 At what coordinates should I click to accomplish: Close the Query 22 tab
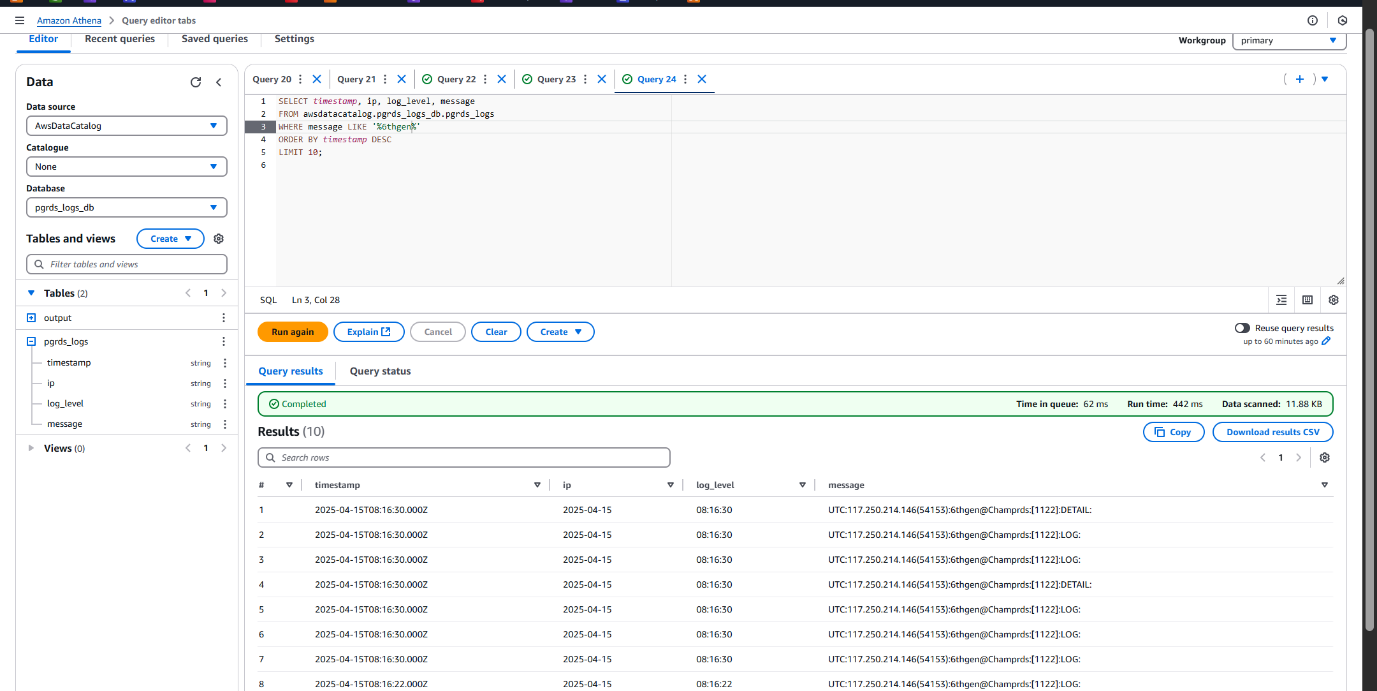(x=502, y=79)
